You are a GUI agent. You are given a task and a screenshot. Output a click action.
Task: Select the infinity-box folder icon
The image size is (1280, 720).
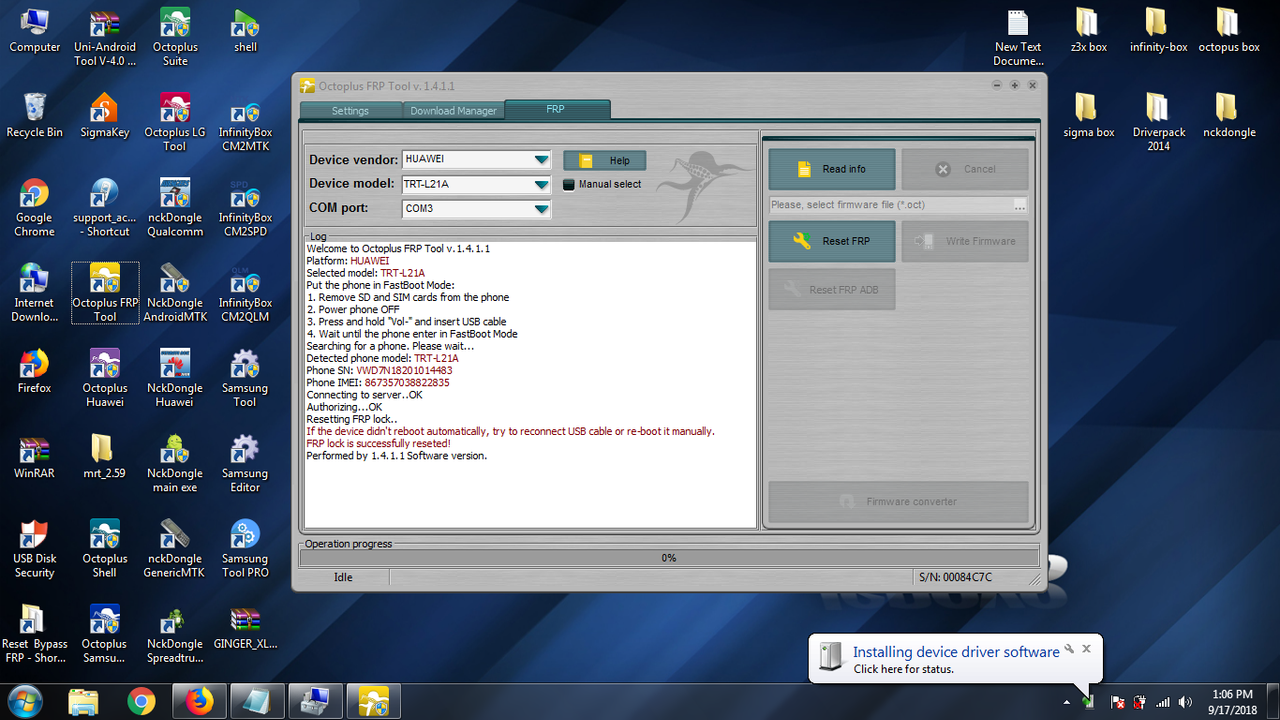(x=1158, y=32)
